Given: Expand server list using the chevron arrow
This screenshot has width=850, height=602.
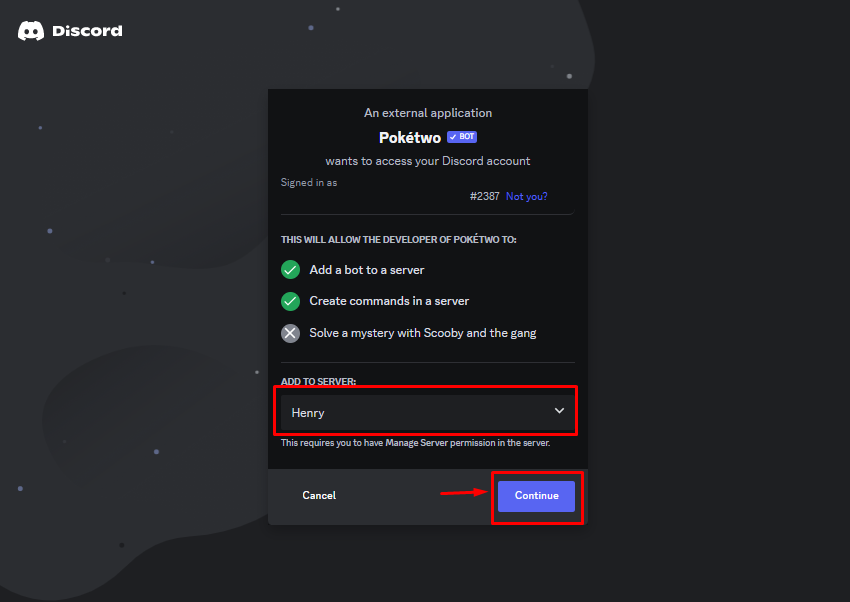Looking at the screenshot, I should coord(559,411).
